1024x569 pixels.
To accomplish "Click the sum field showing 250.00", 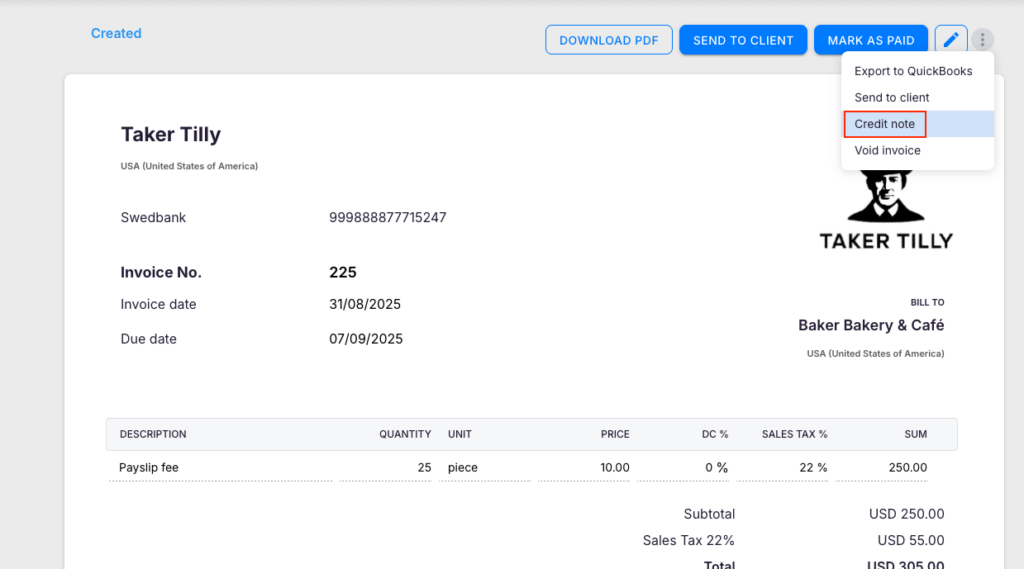I will pyautogui.click(x=890, y=467).
